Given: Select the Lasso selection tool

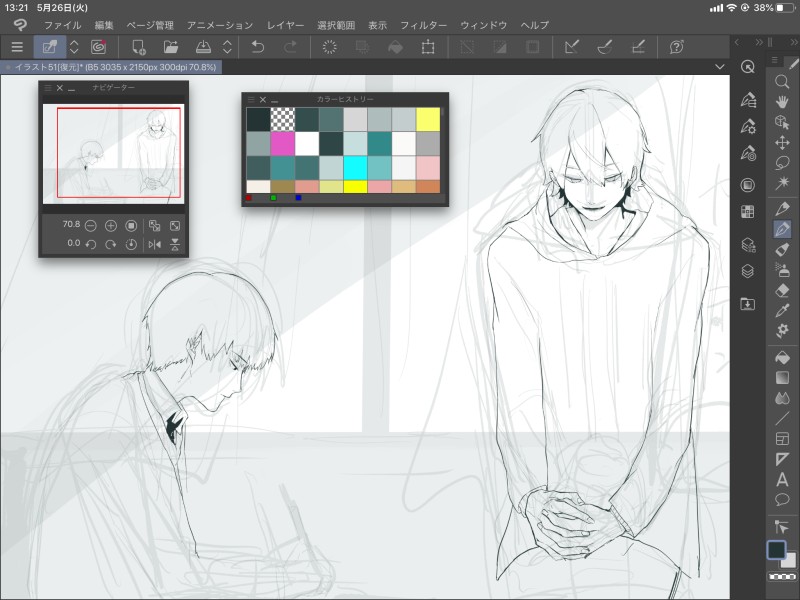Looking at the screenshot, I should tap(782, 163).
